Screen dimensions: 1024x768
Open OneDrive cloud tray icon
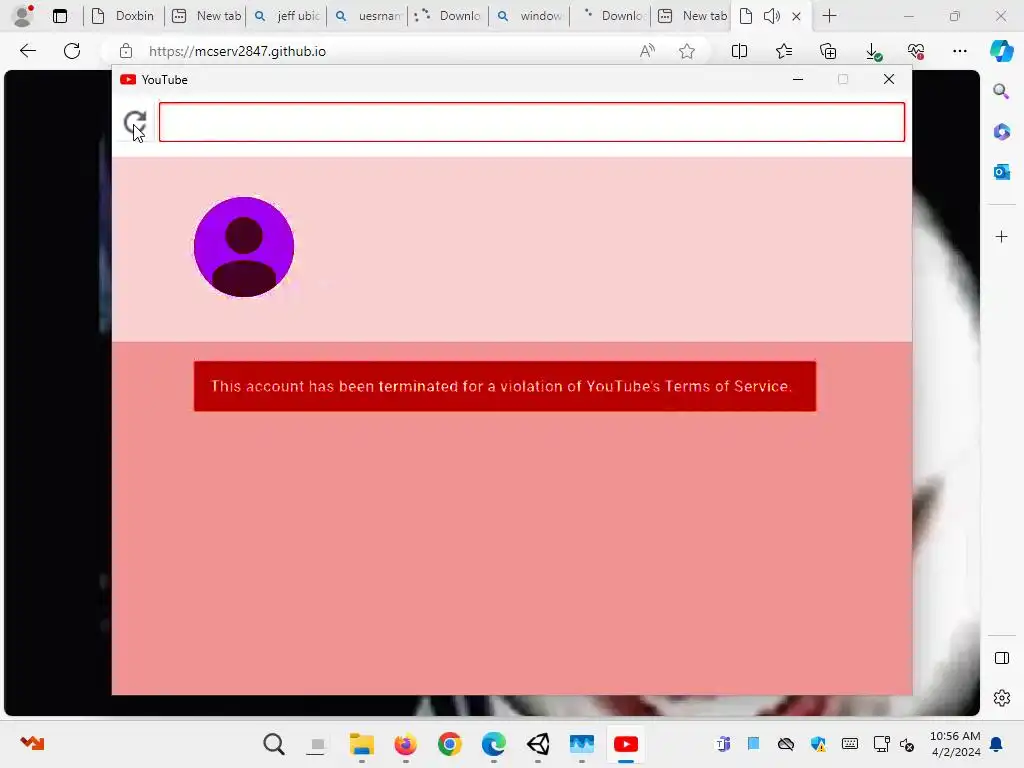[786, 744]
